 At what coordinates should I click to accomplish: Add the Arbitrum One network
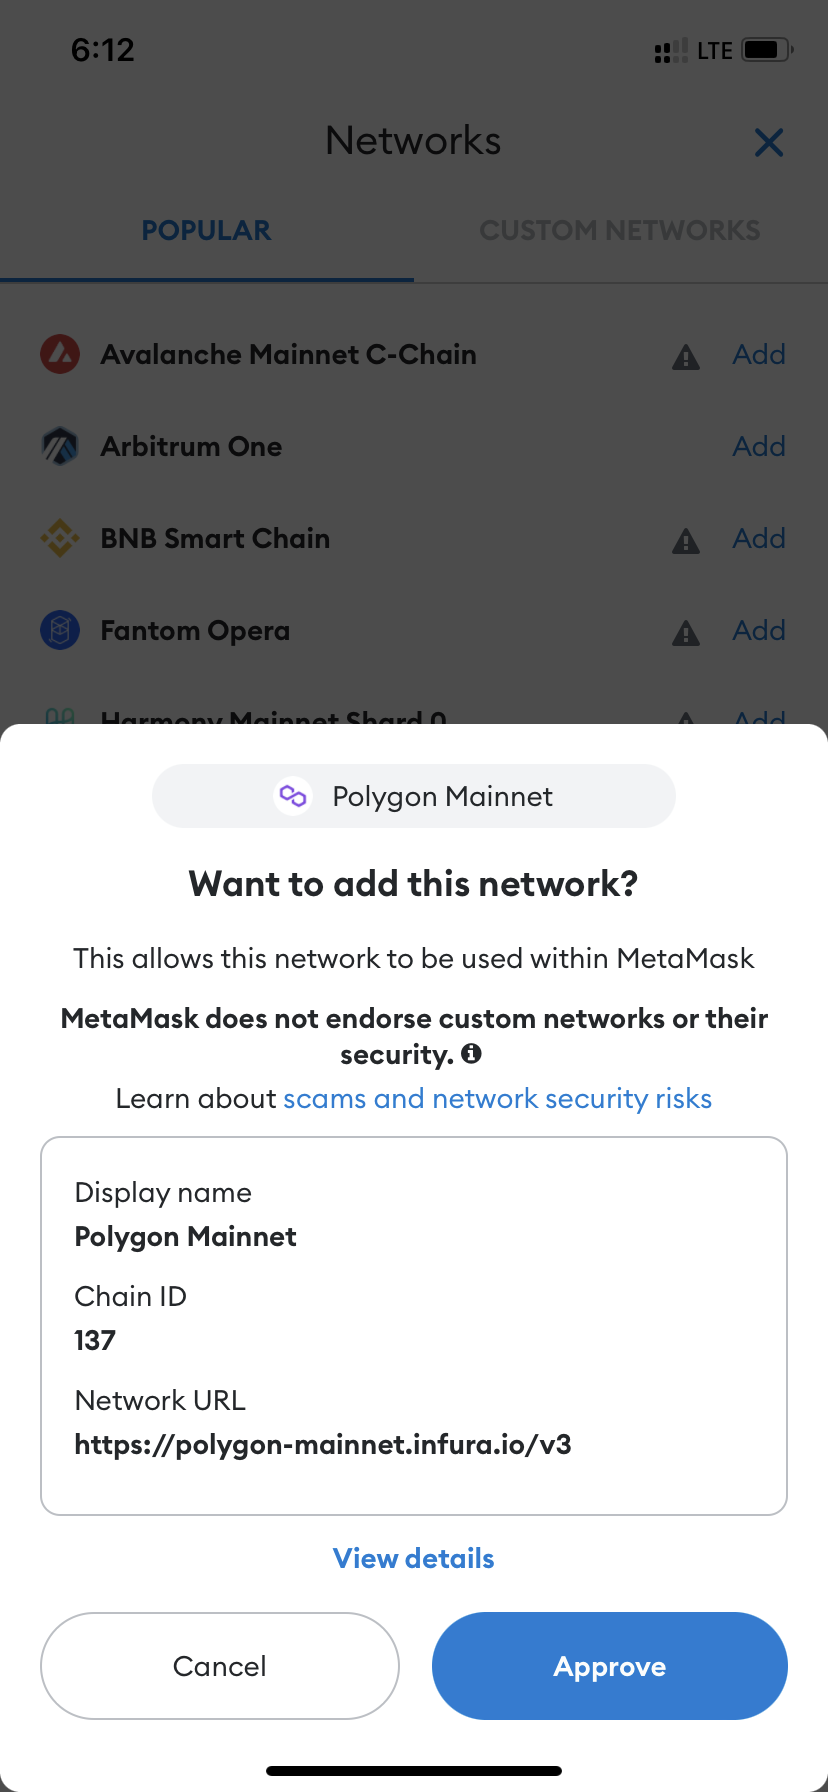(759, 447)
